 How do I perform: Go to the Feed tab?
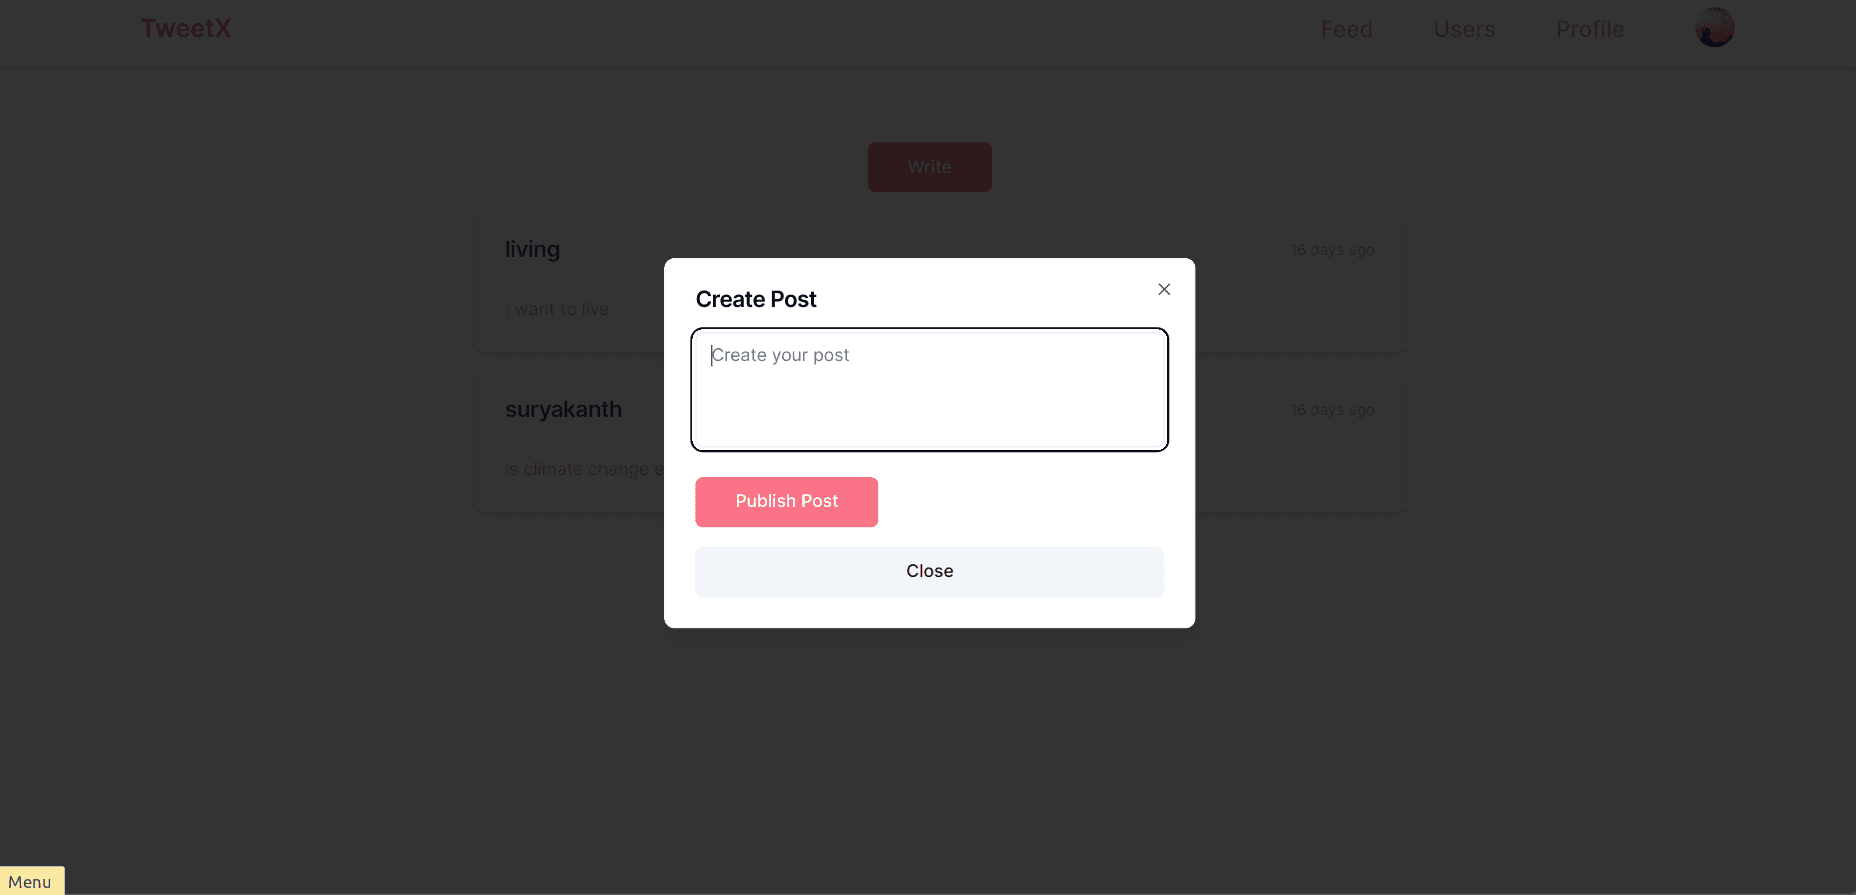click(x=1346, y=29)
